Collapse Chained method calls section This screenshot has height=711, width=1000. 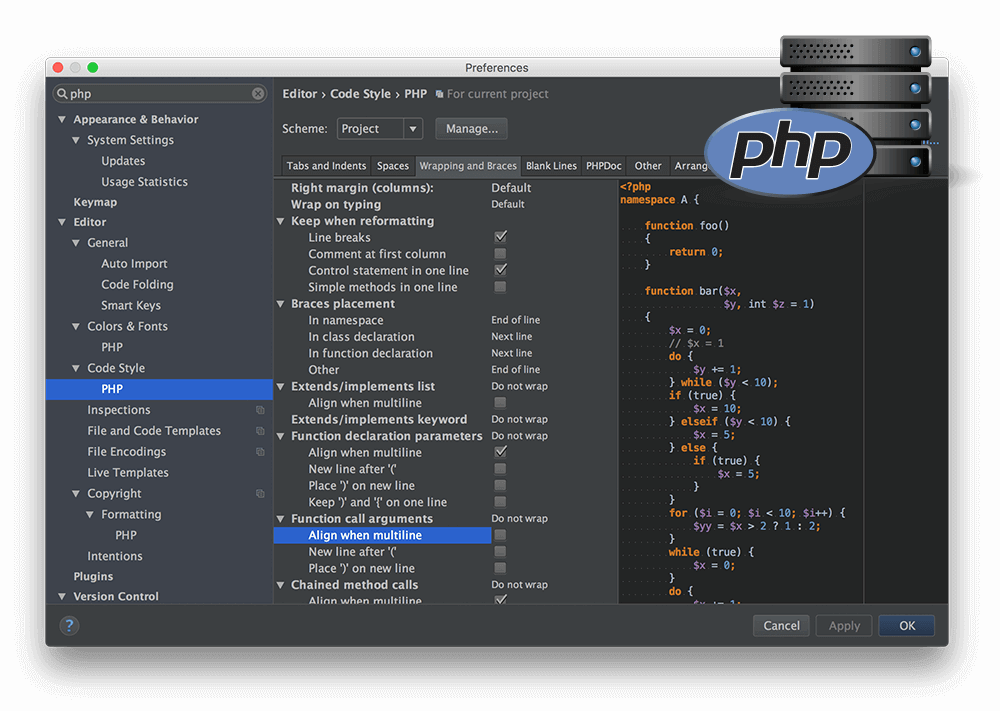[281, 585]
